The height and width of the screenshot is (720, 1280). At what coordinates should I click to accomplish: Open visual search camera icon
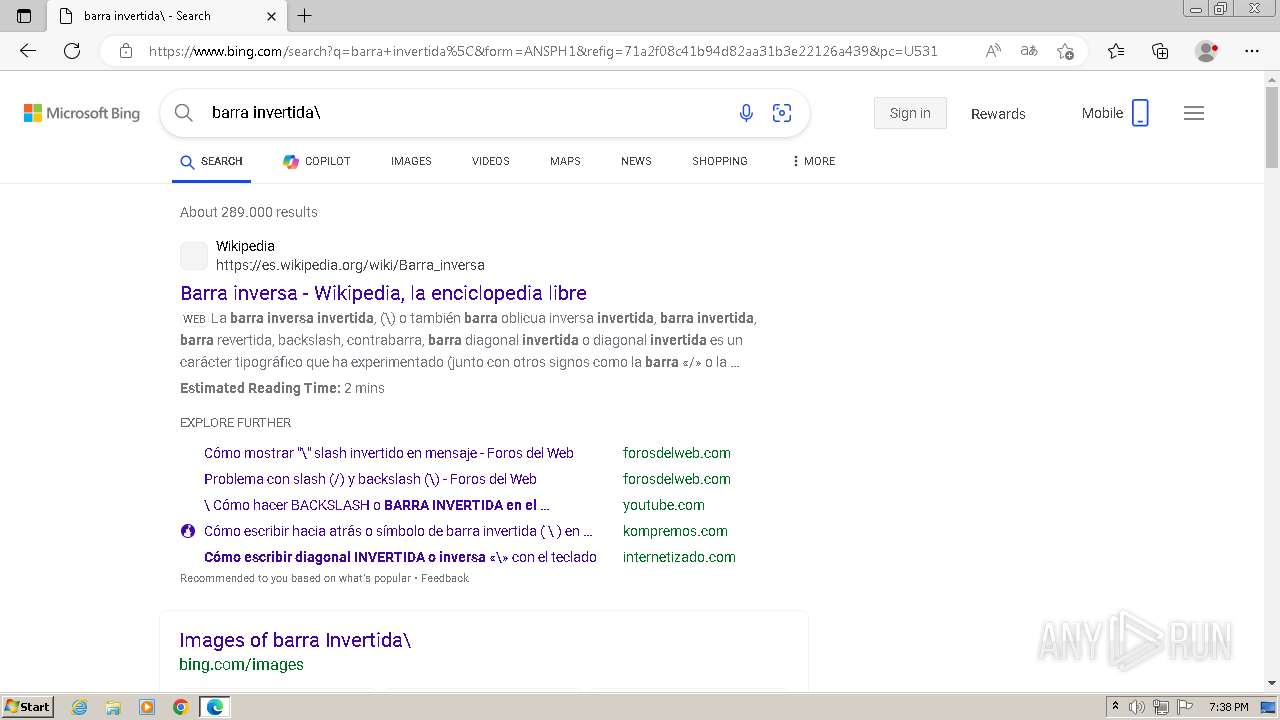coord(782,113)
